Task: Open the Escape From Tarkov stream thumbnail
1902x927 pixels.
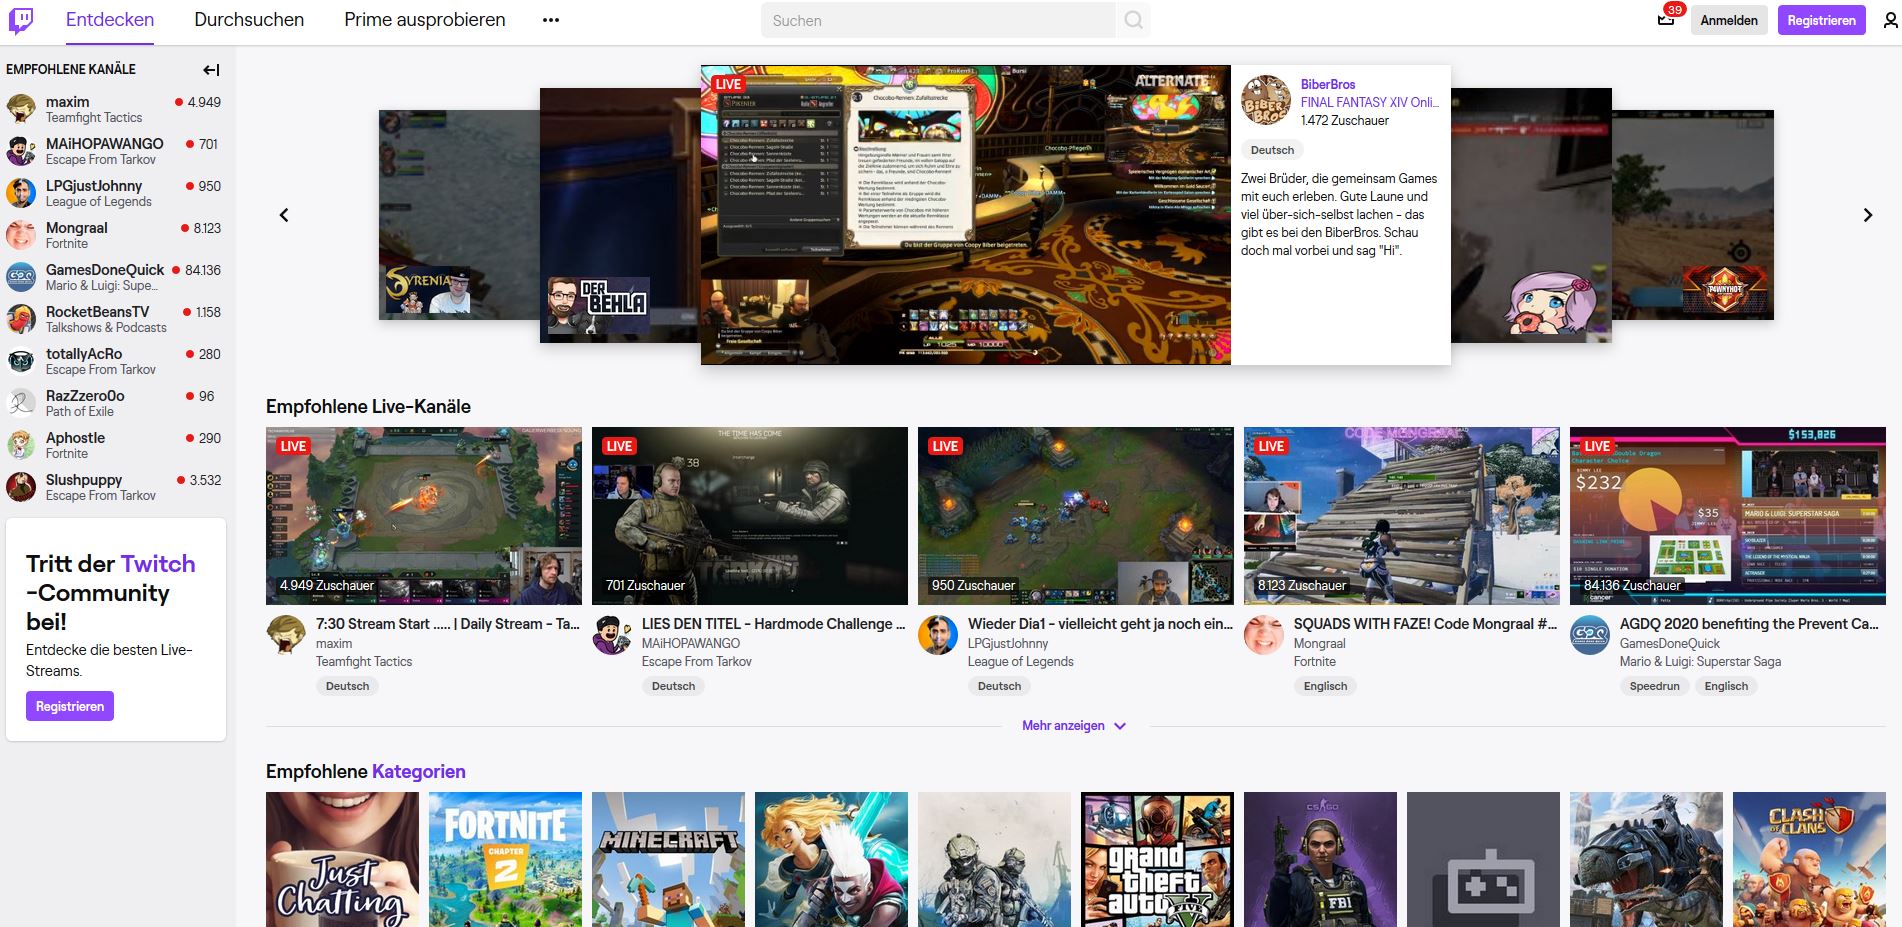Action: coord(750,516)
